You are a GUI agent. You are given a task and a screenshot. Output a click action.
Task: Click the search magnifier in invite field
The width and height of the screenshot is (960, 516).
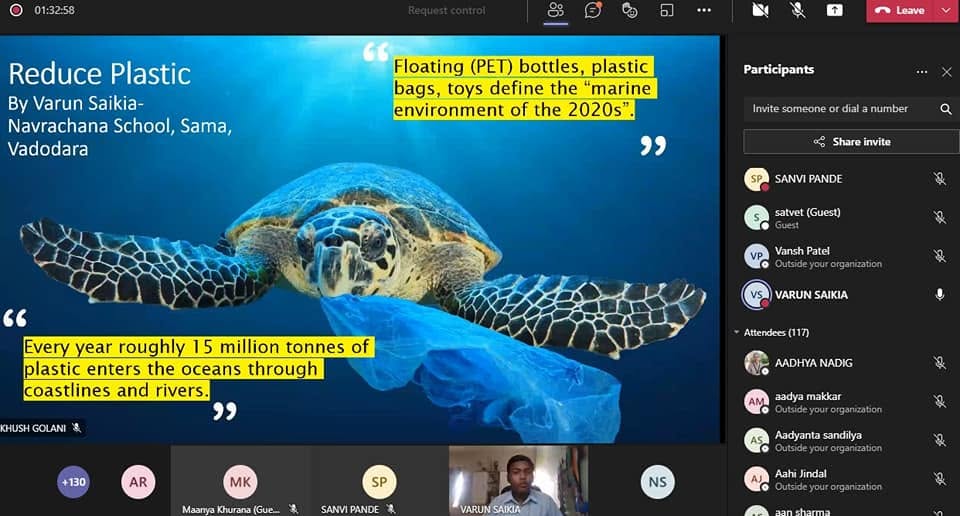click(x=946, y=109)
